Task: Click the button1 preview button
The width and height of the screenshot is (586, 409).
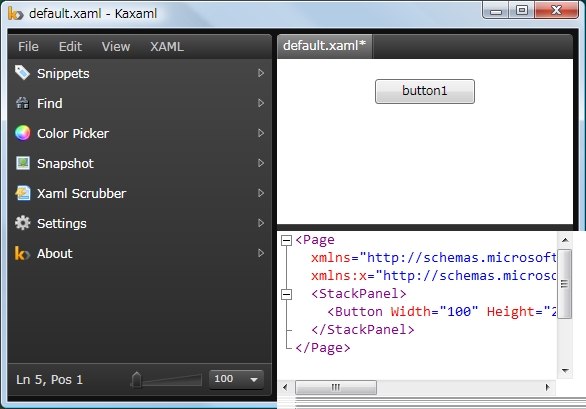Action: 425,91
